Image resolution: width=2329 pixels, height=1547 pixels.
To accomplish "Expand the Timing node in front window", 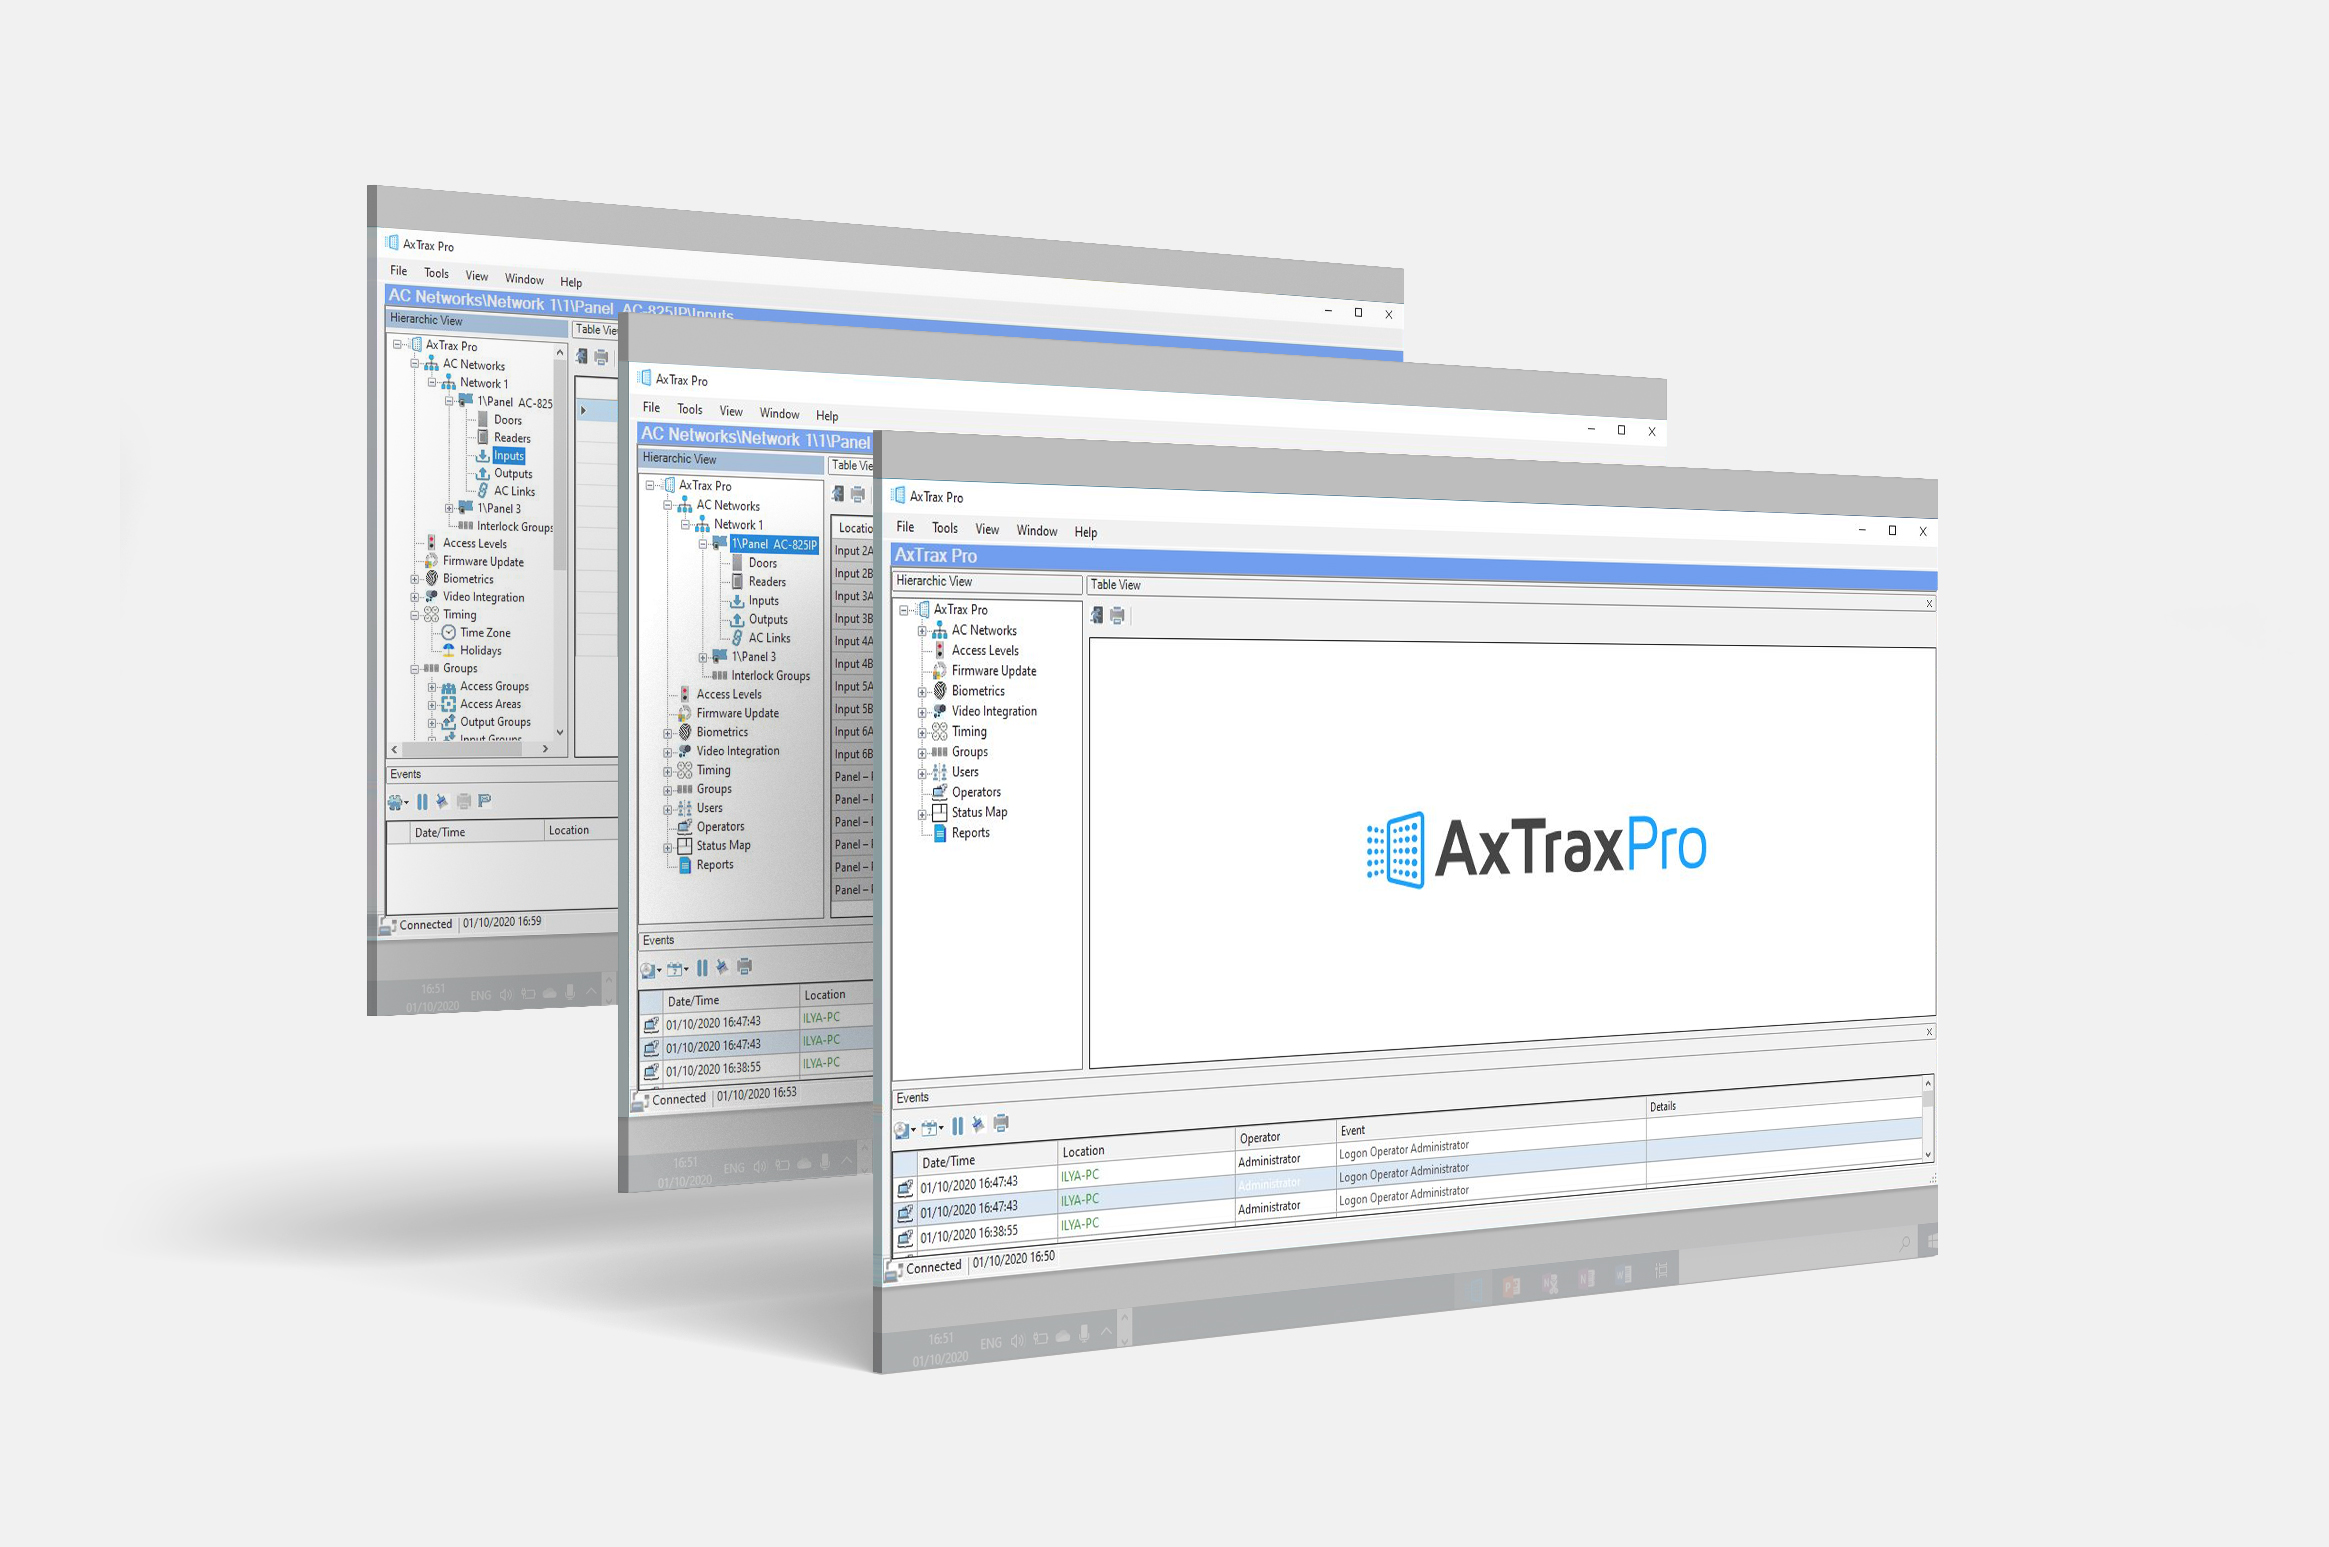I will 922,732.
